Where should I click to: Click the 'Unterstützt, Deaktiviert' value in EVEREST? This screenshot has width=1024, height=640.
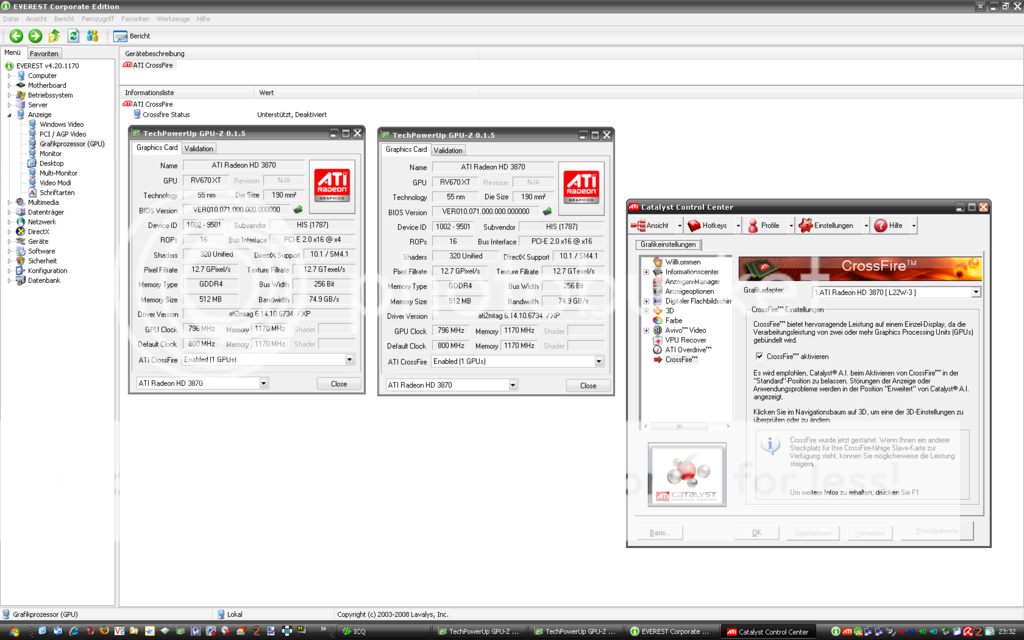pyautogui.click(x=292, y=114)
